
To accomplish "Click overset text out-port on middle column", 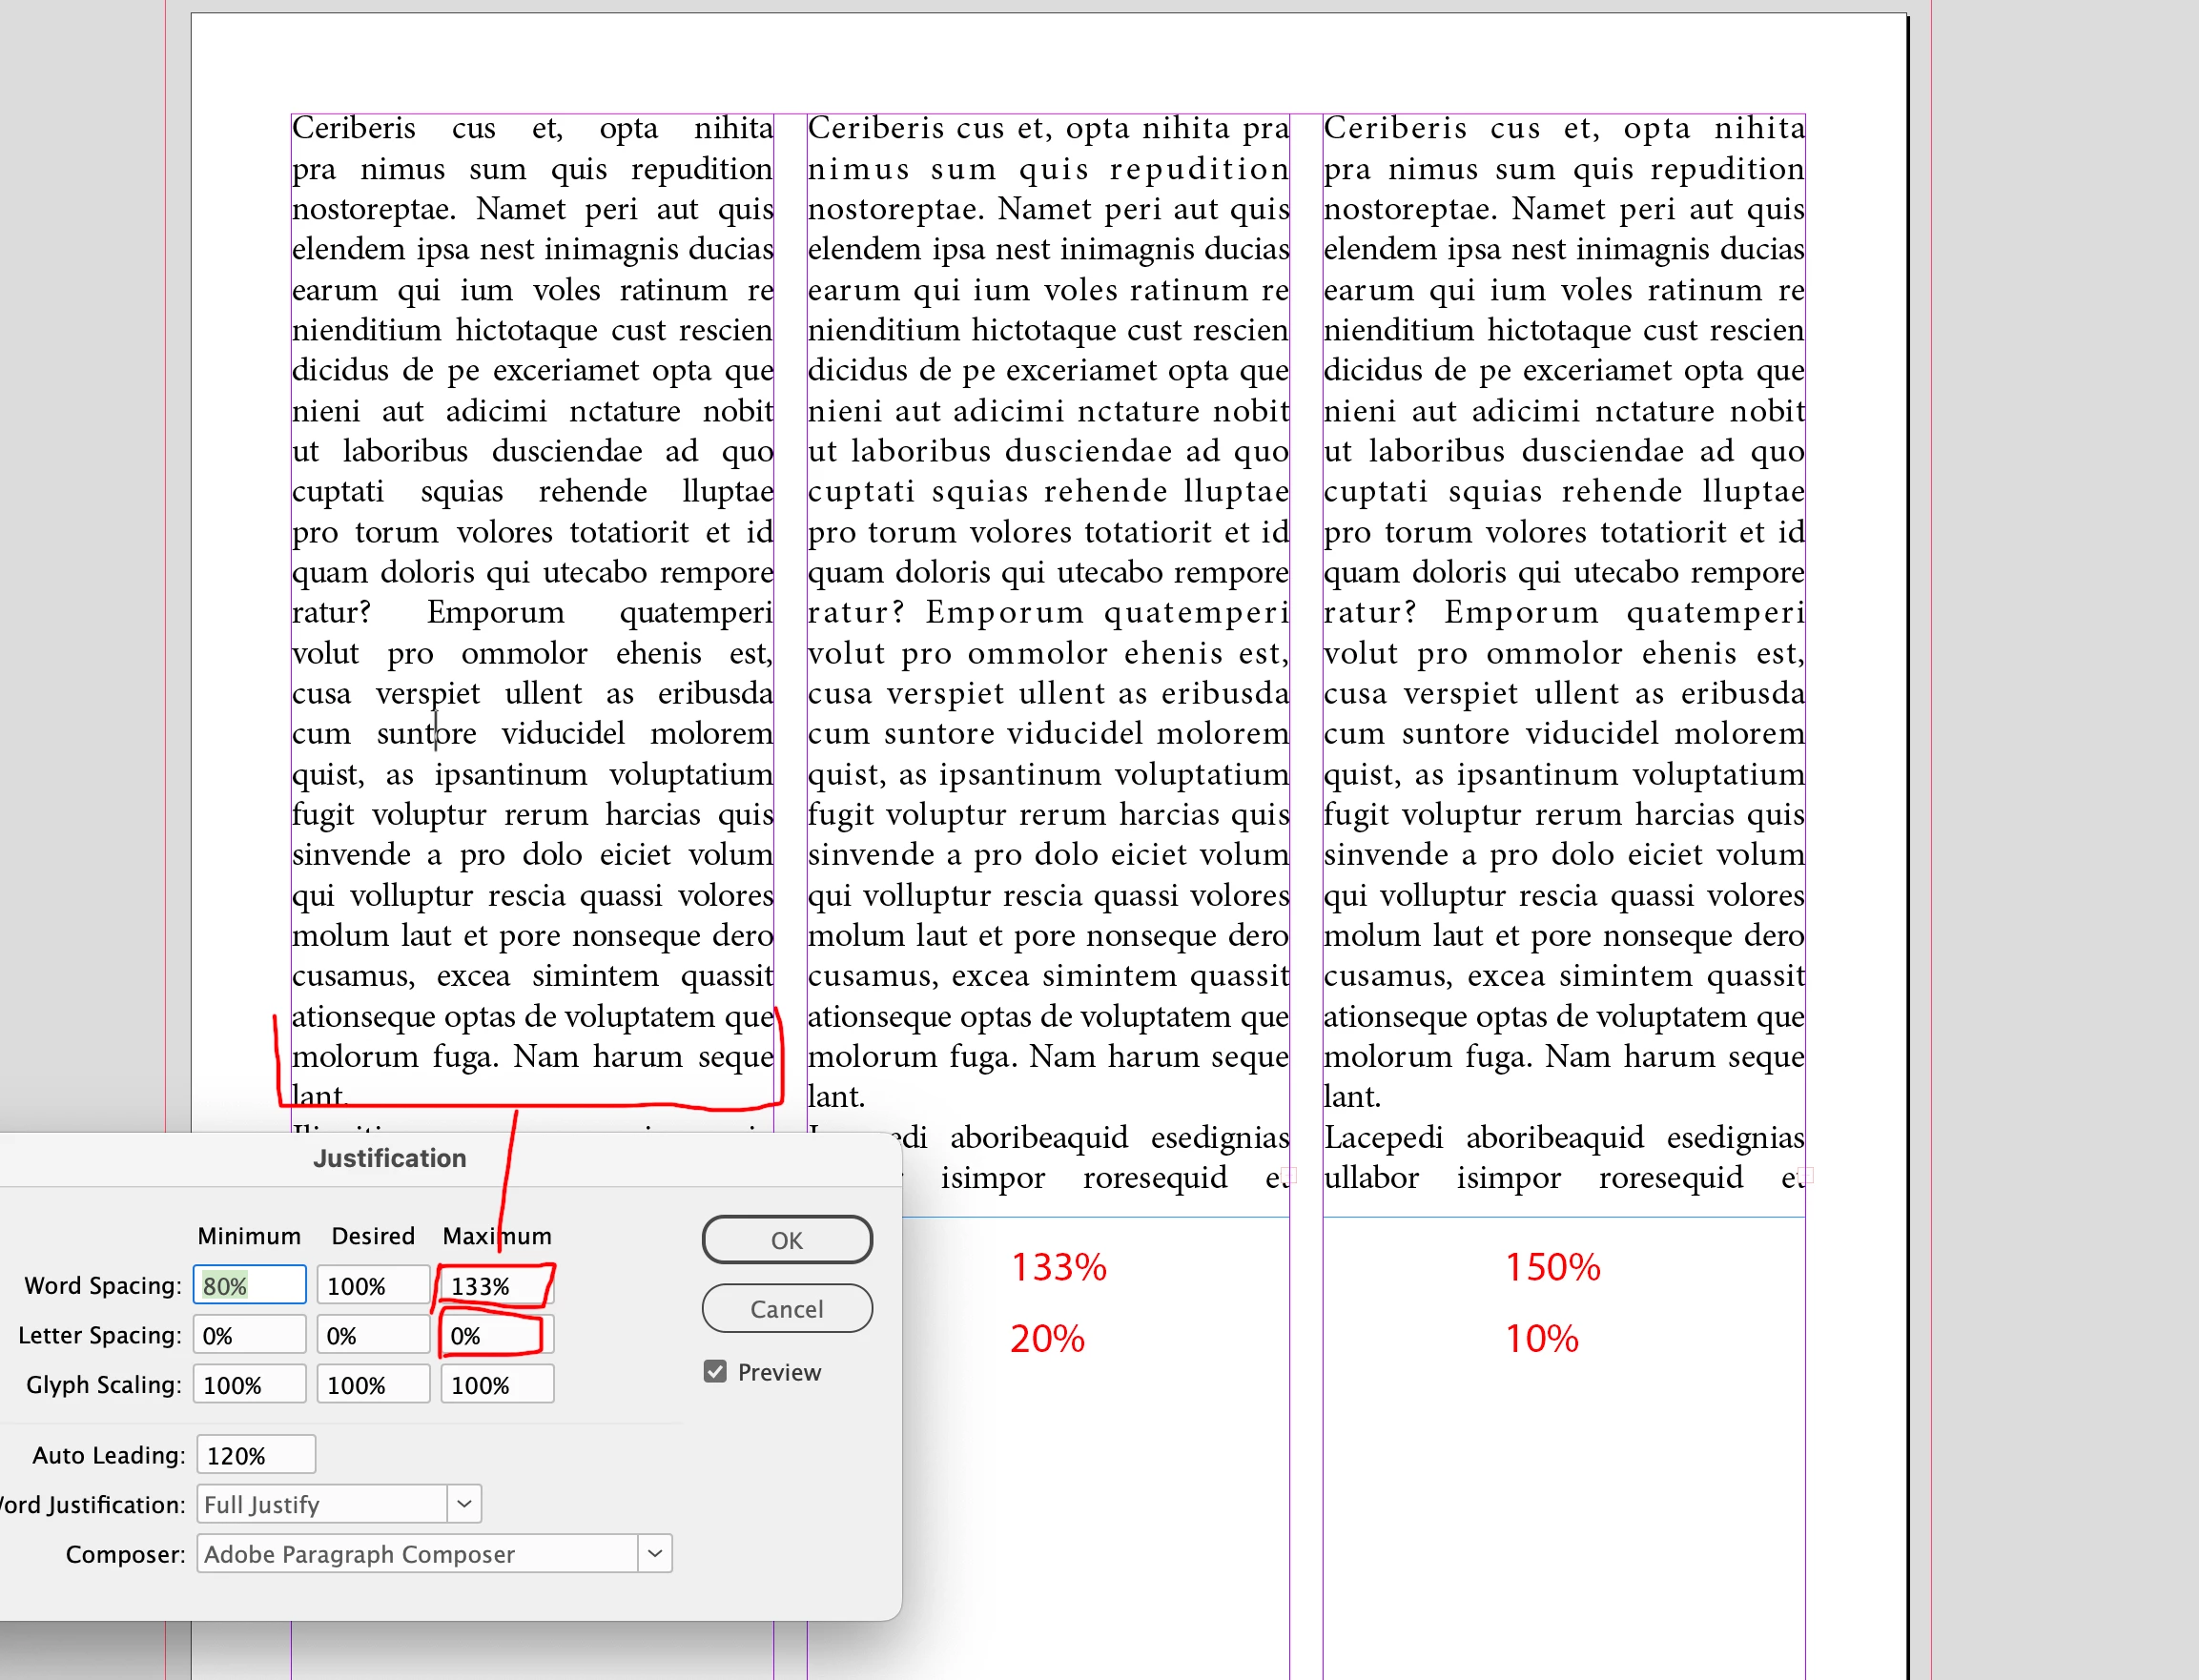I will (x=1290, y=1176).
